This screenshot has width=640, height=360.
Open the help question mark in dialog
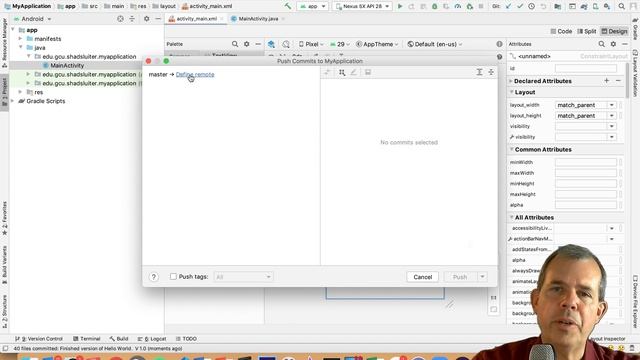pos(153,277)
